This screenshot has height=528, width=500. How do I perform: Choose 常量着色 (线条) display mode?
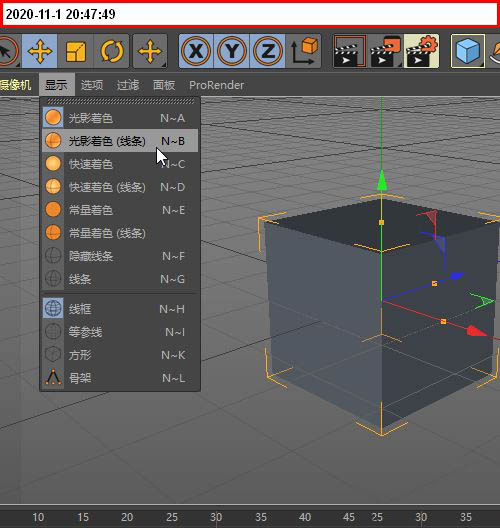click(x=120, y=233)
